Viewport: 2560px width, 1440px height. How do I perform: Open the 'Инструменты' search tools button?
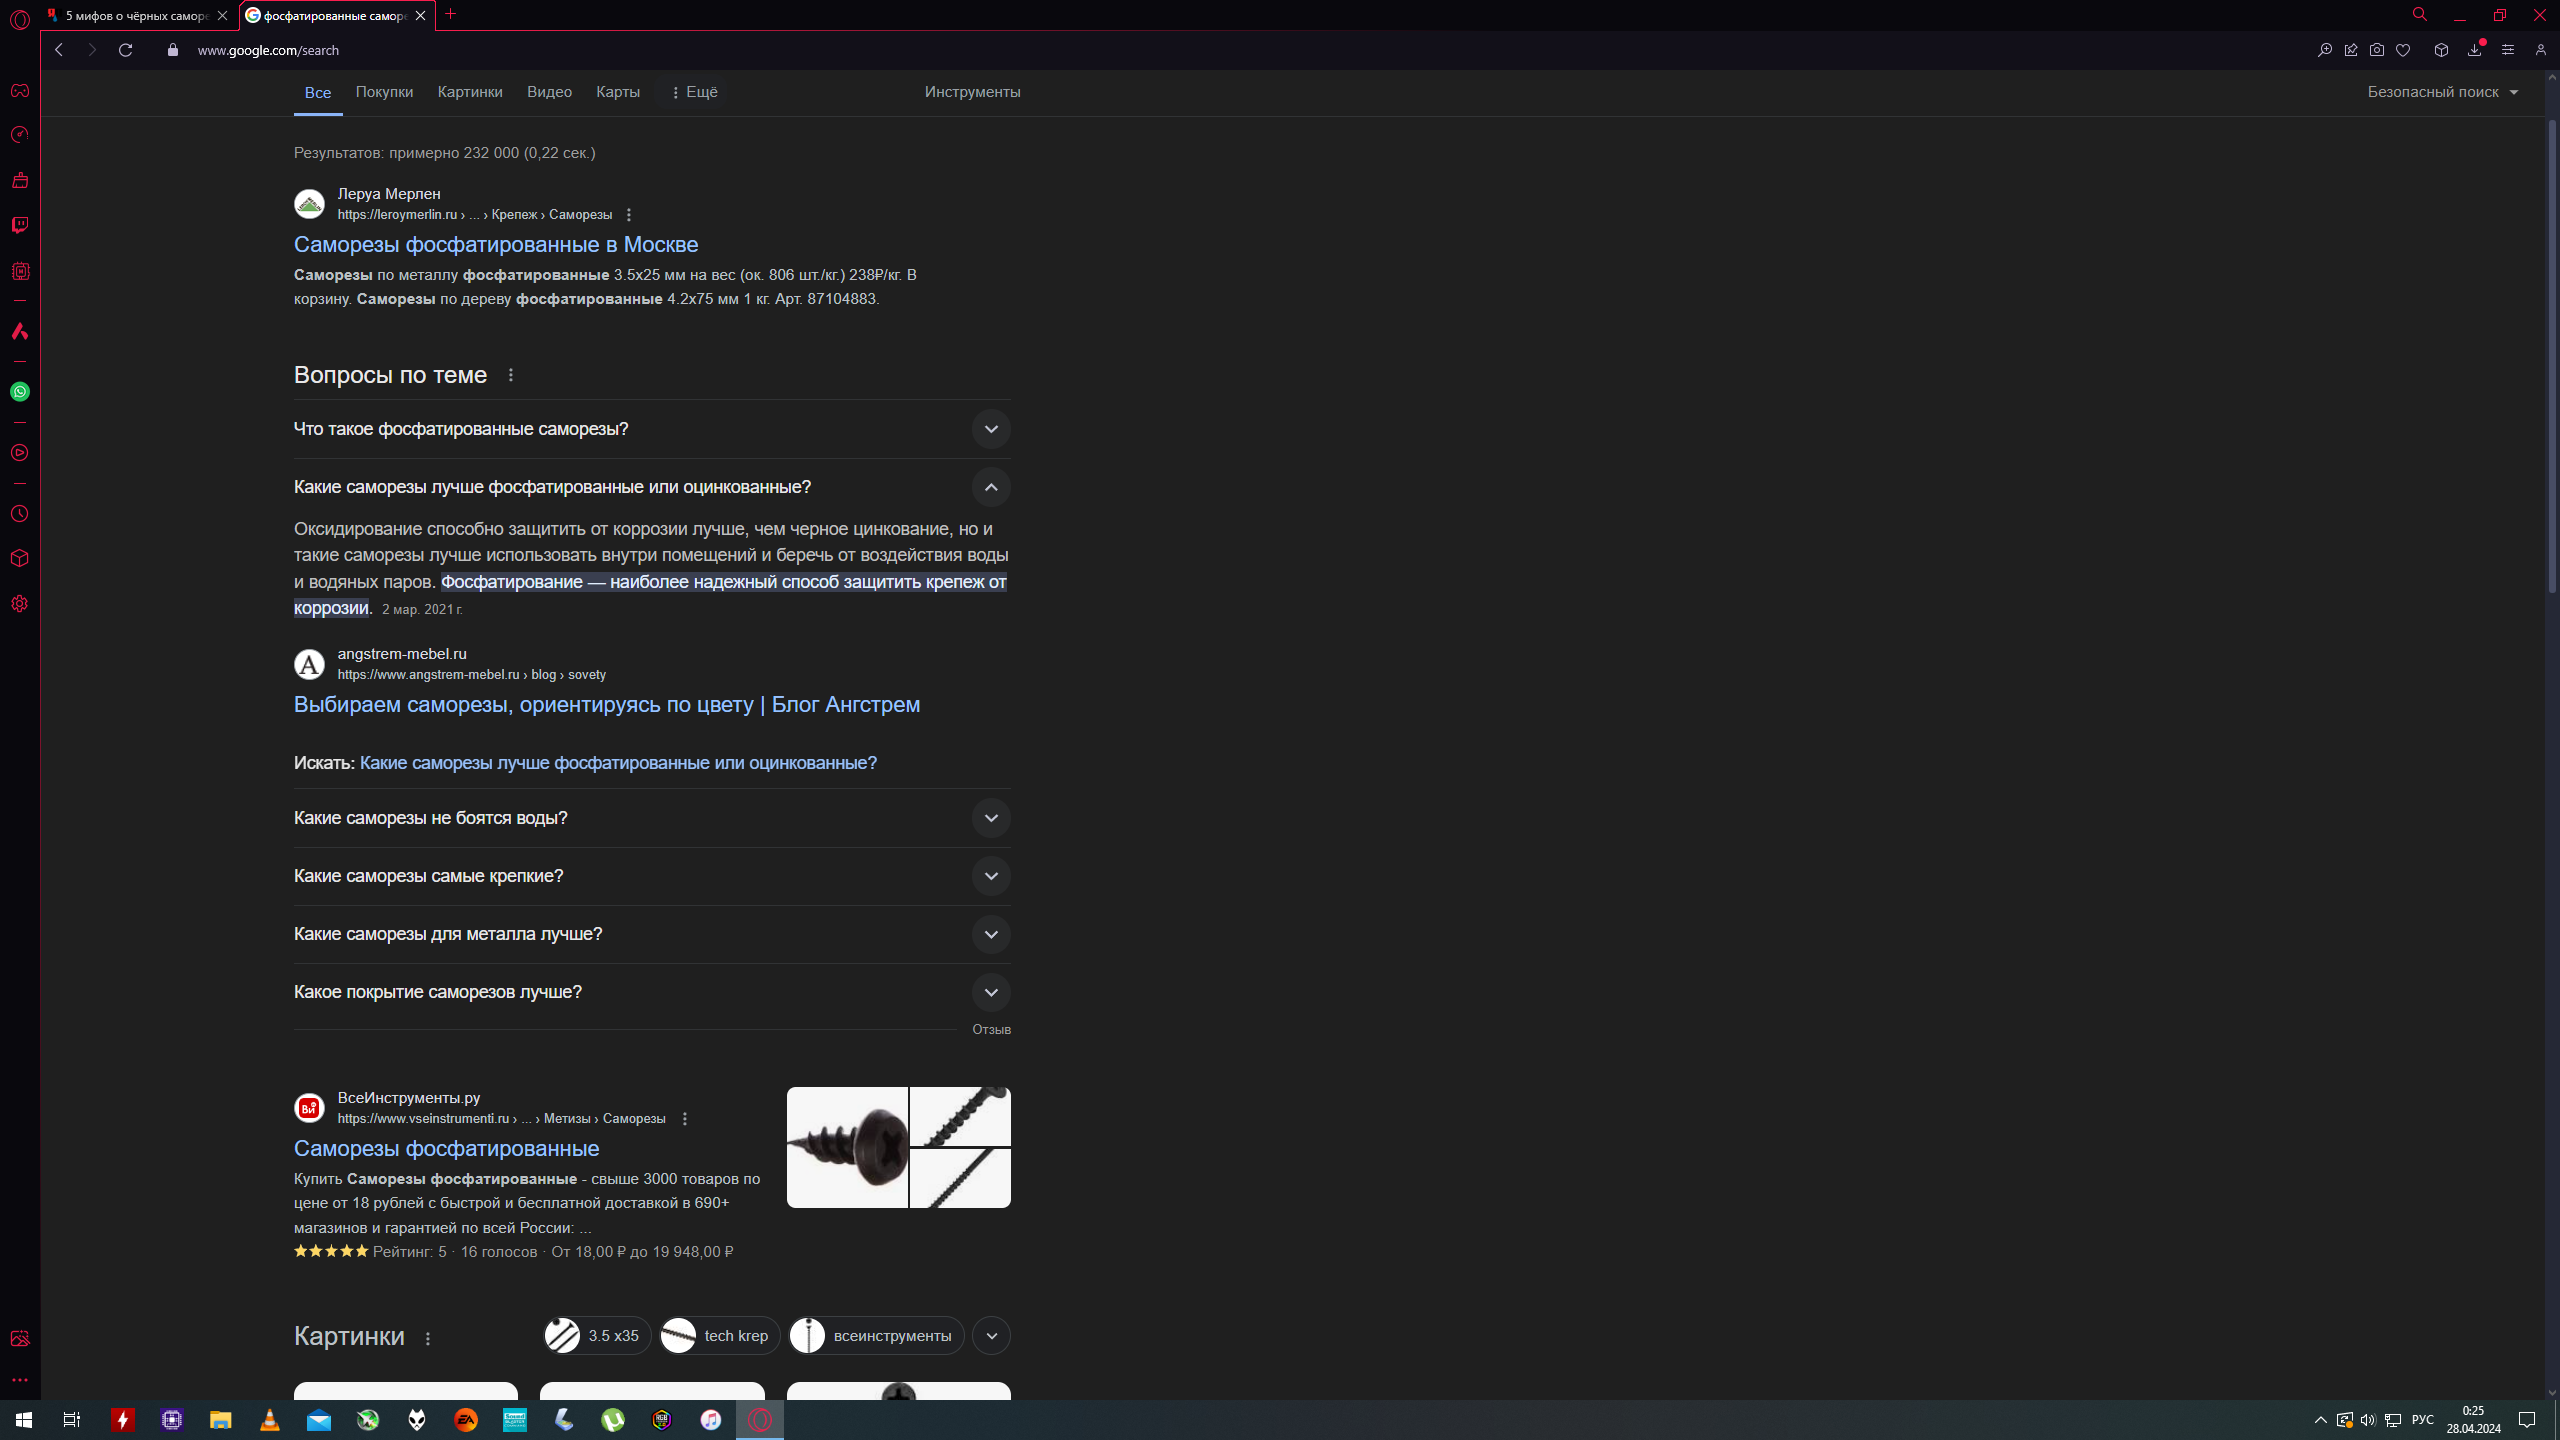(972, 92)
